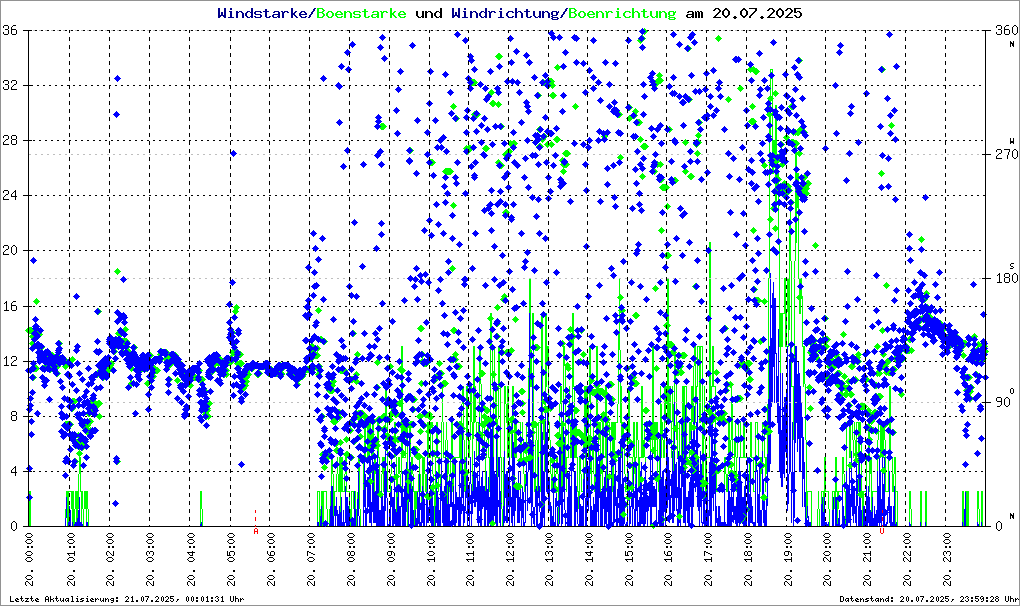
Task: Click the time axis label '22:00'
Action: pos(908,549)
